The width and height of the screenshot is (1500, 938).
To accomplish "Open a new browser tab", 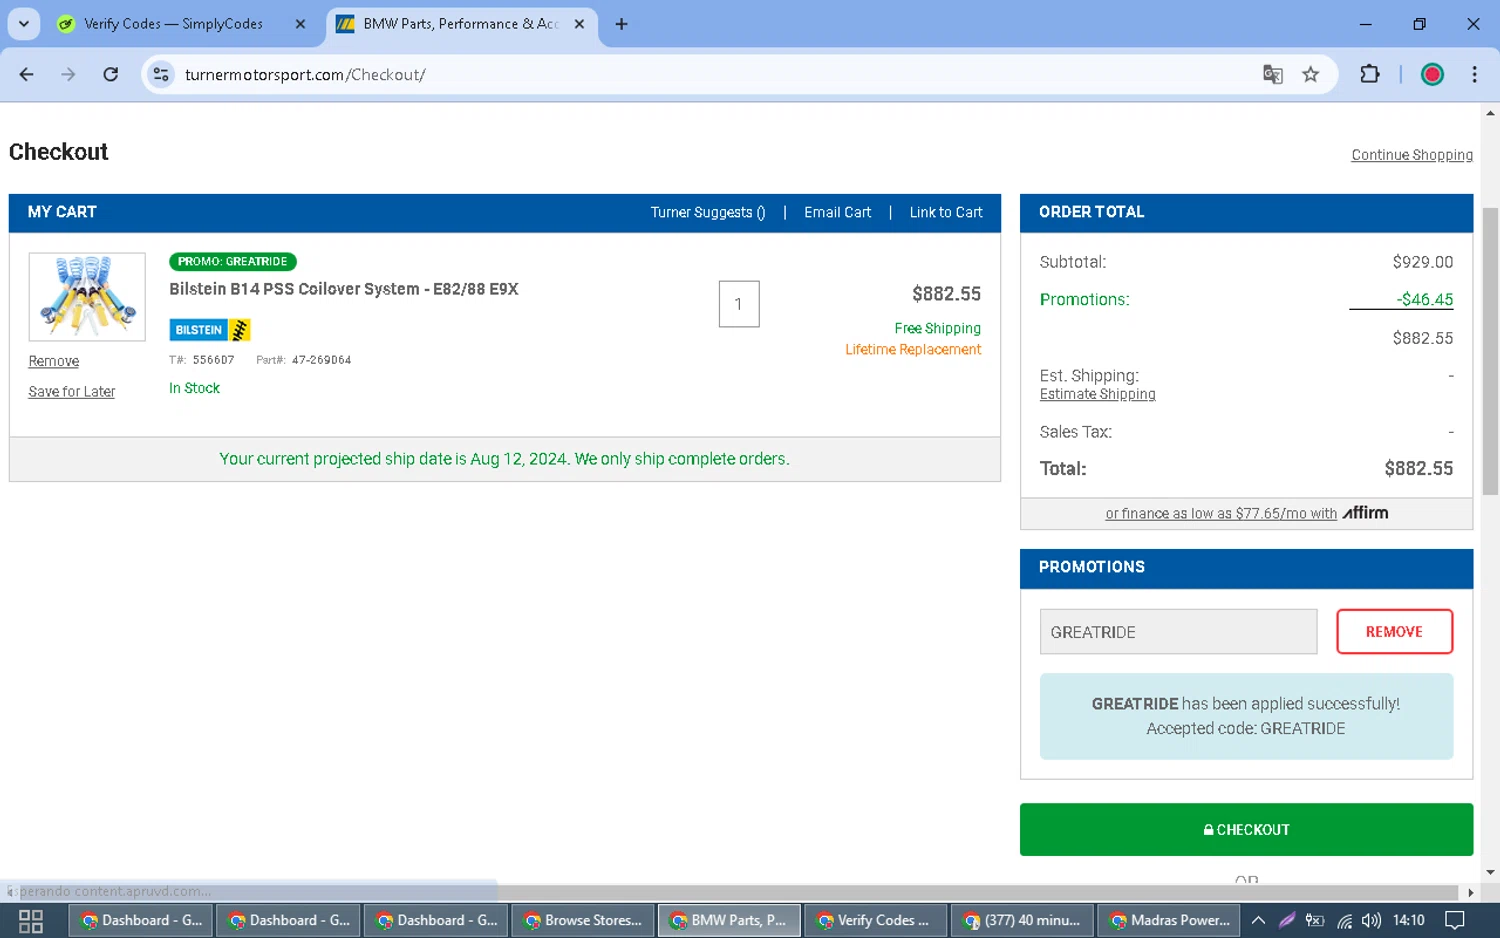I will [x=621, y=24].
